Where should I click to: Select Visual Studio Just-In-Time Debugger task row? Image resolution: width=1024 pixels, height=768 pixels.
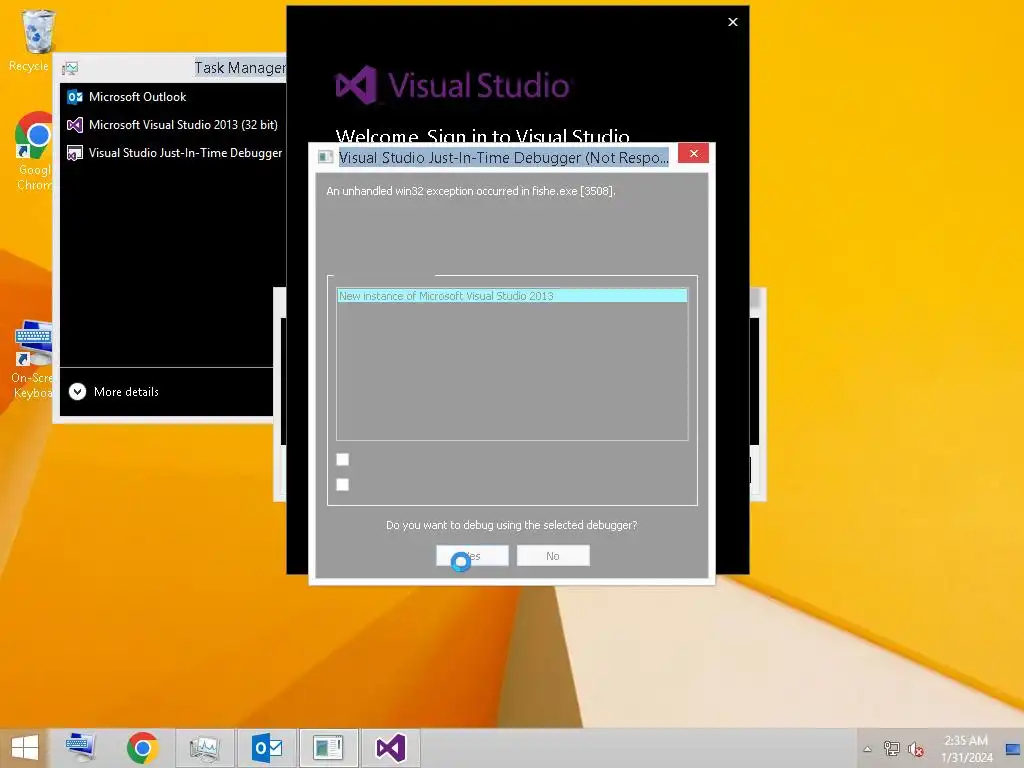[173, 153]
